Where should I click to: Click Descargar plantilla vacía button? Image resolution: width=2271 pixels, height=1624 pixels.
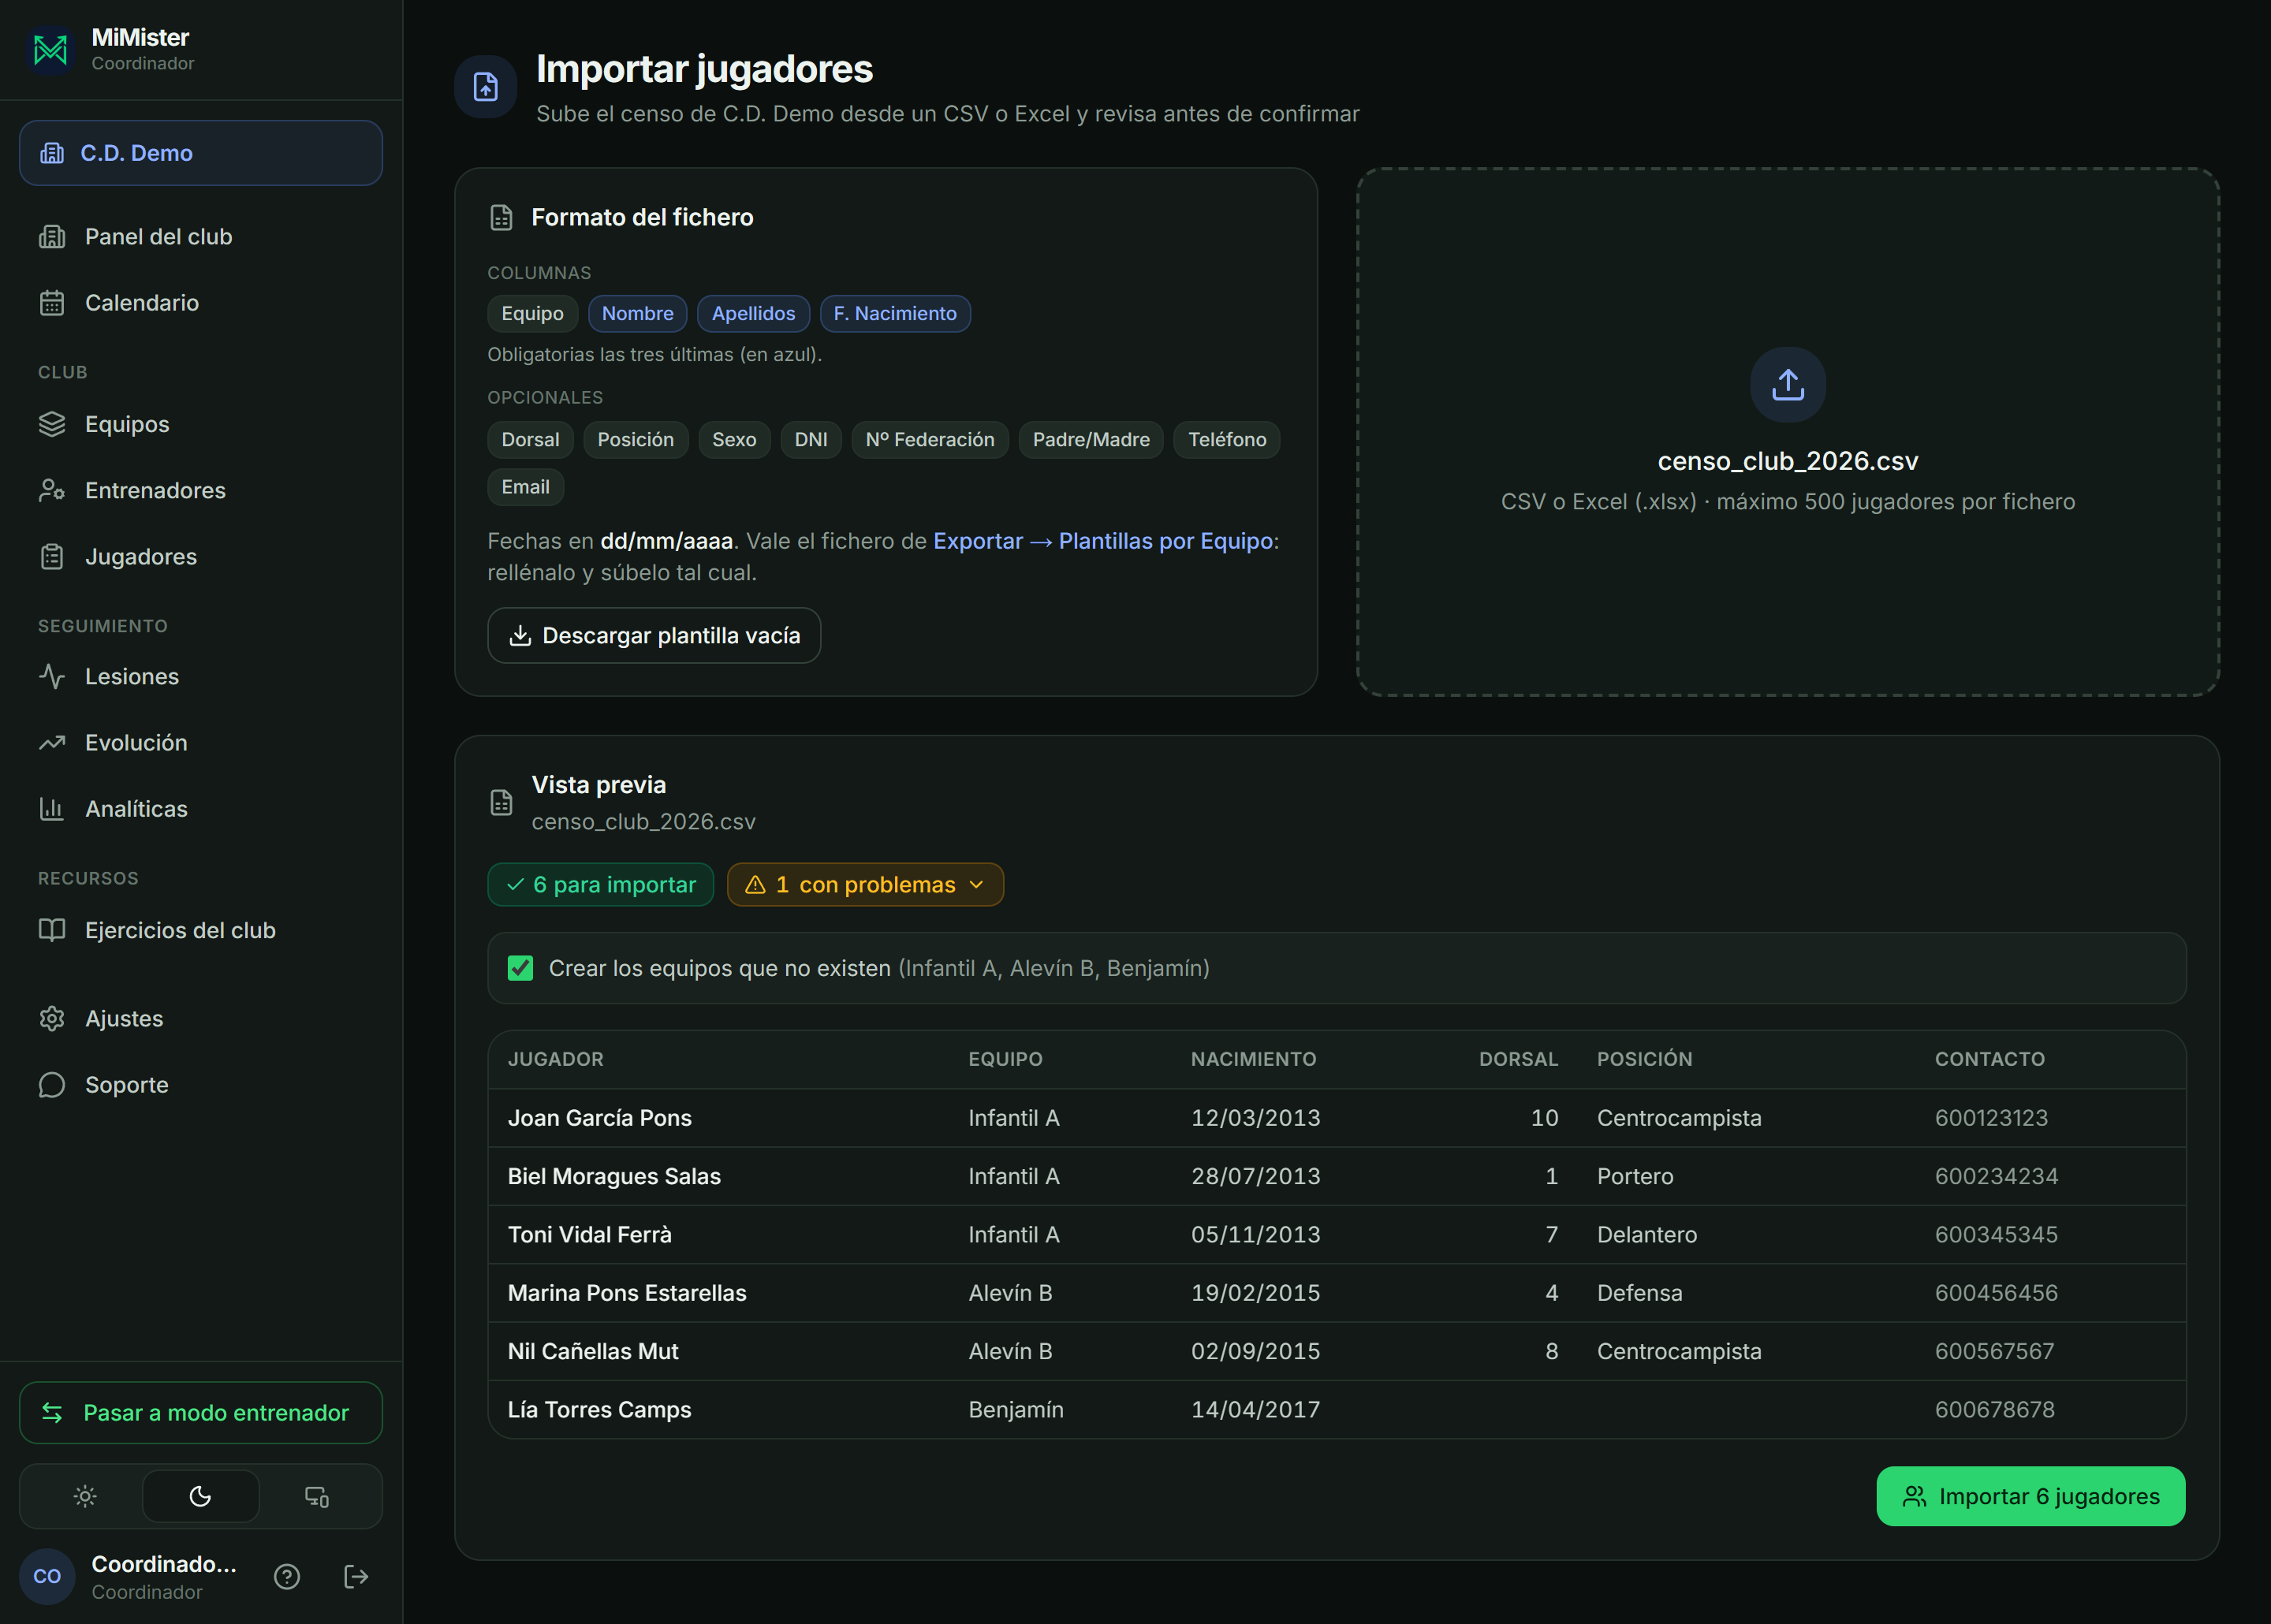pyautogui.click(x=654, y=636)
